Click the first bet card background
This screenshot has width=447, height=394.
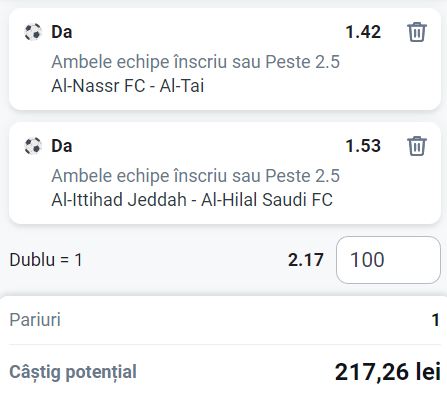pos(225,59)
